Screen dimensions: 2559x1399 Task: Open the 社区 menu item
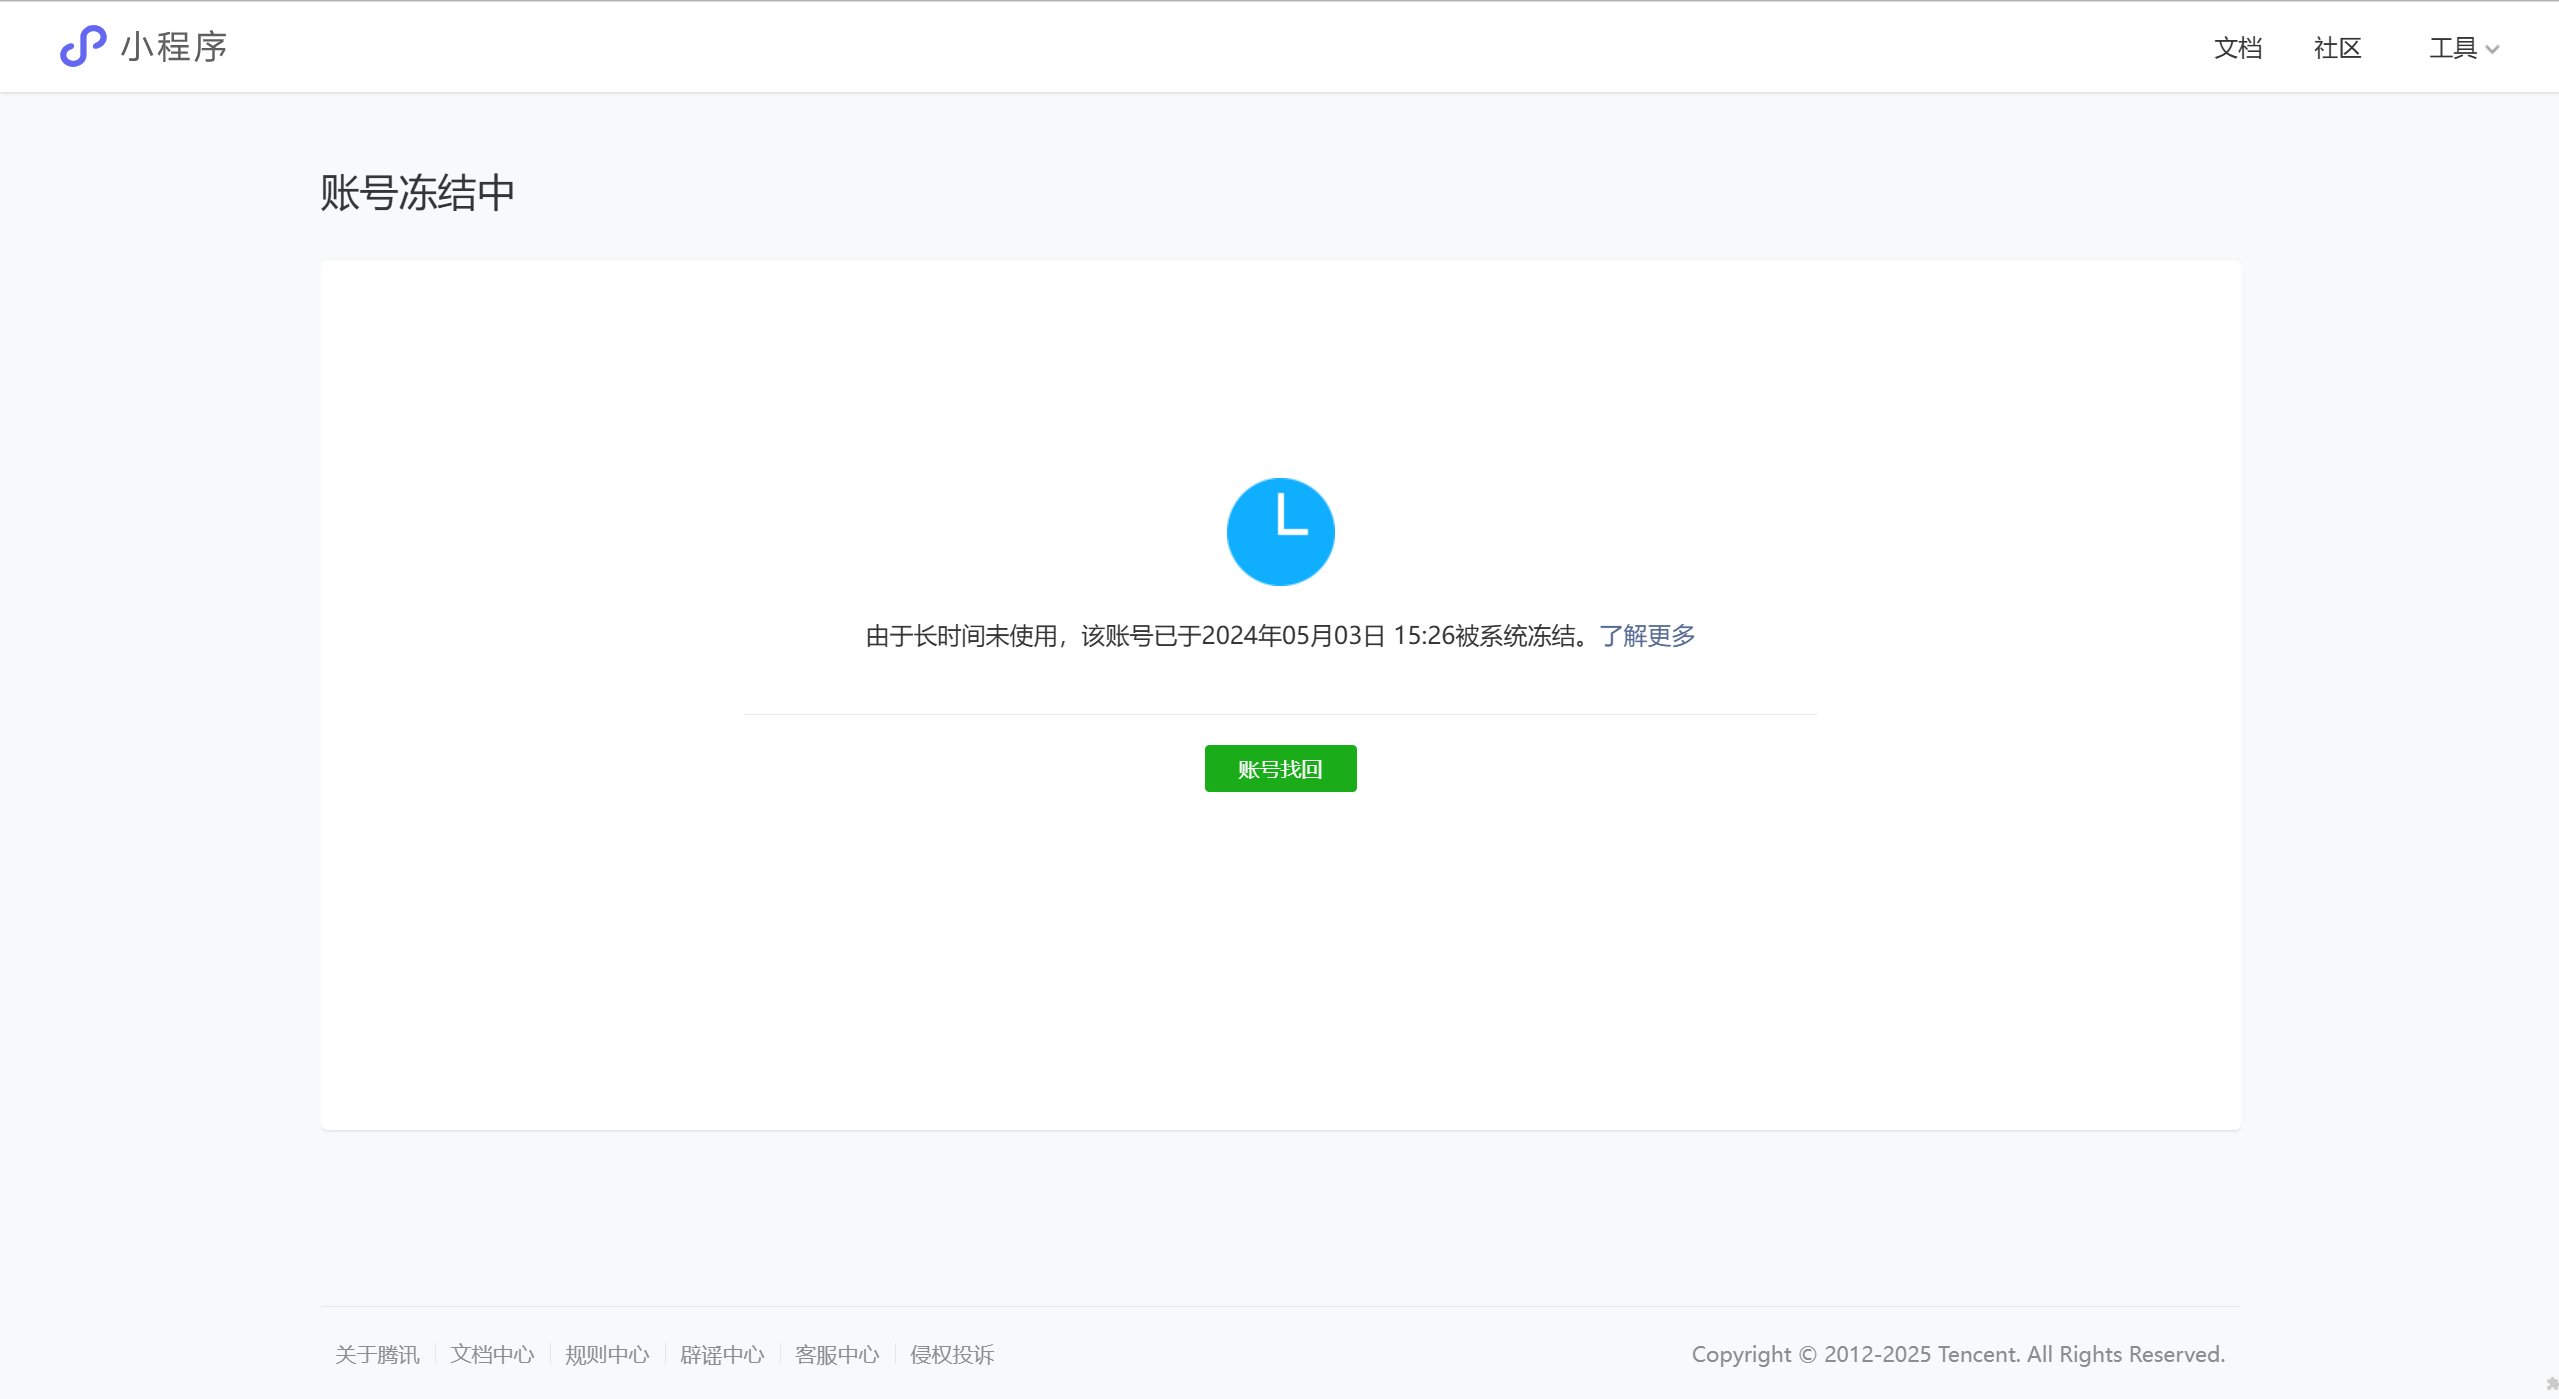tap(2337, 48)
